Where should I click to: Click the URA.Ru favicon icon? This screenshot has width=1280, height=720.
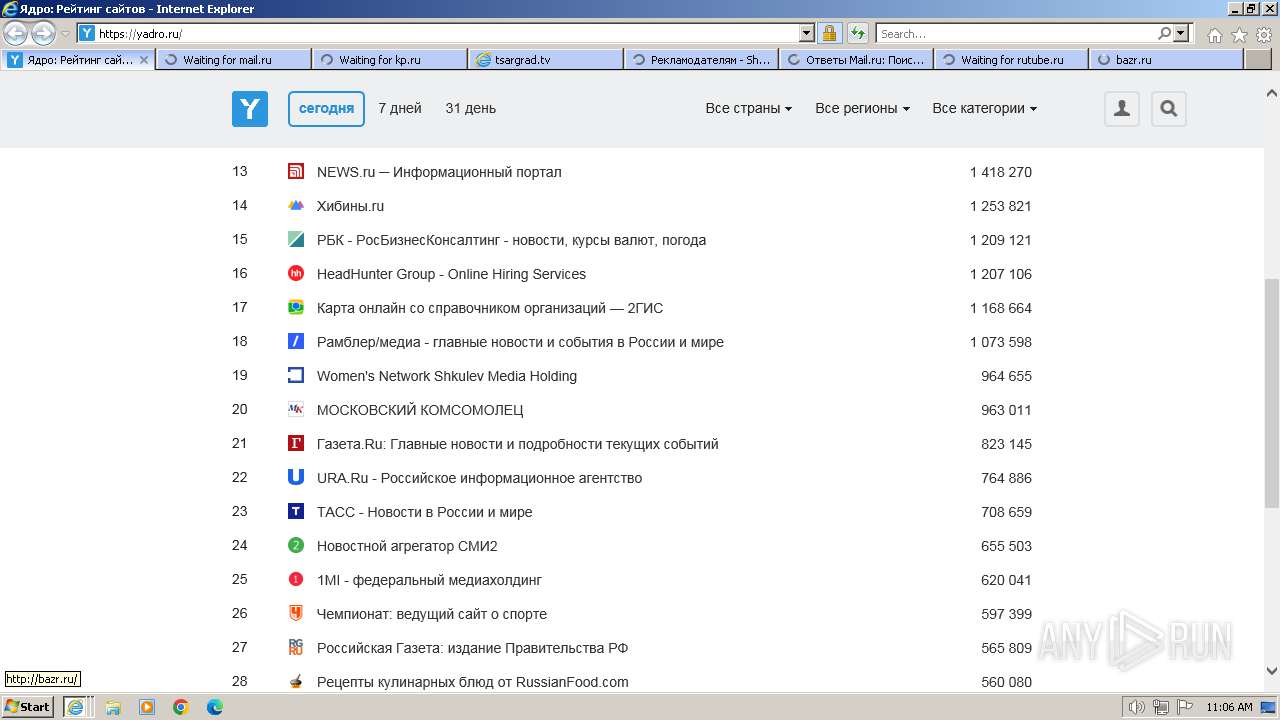(x=296, y=478)
